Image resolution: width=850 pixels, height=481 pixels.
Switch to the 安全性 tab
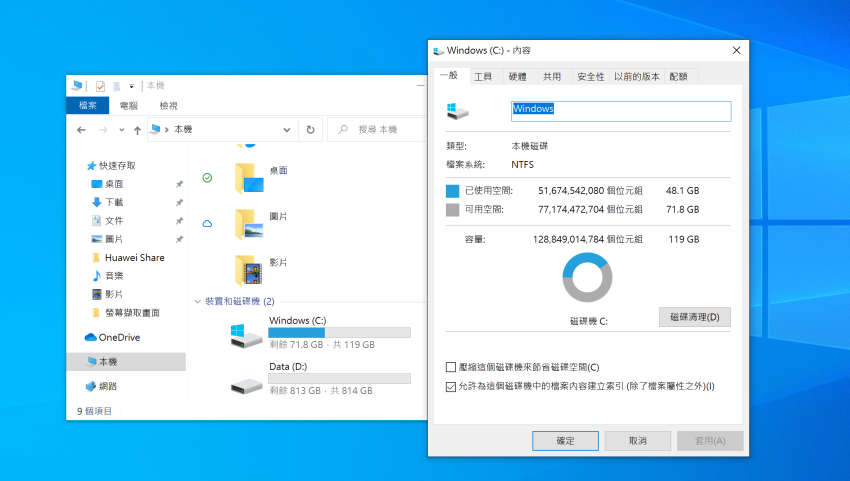click(x=591, y=76)
